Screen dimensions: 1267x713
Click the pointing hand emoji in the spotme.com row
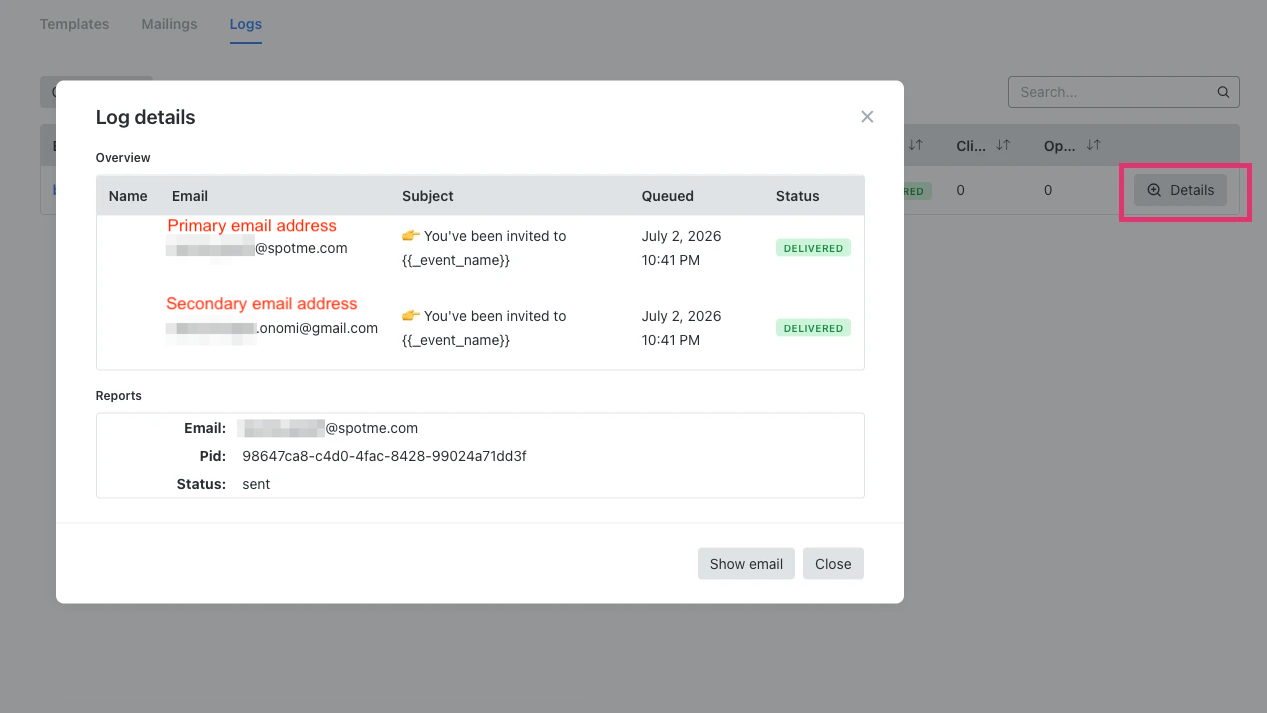click(x=410, y=236)
